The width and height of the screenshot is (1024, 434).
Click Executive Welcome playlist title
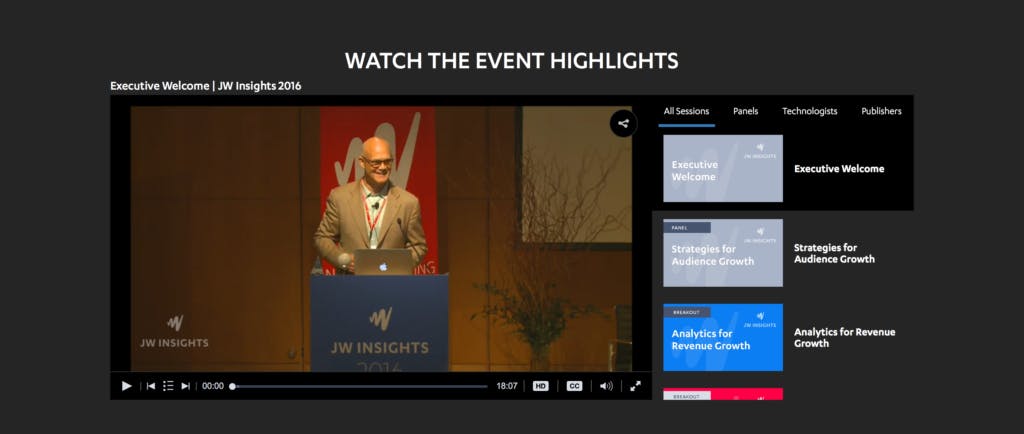pos(839,168)
